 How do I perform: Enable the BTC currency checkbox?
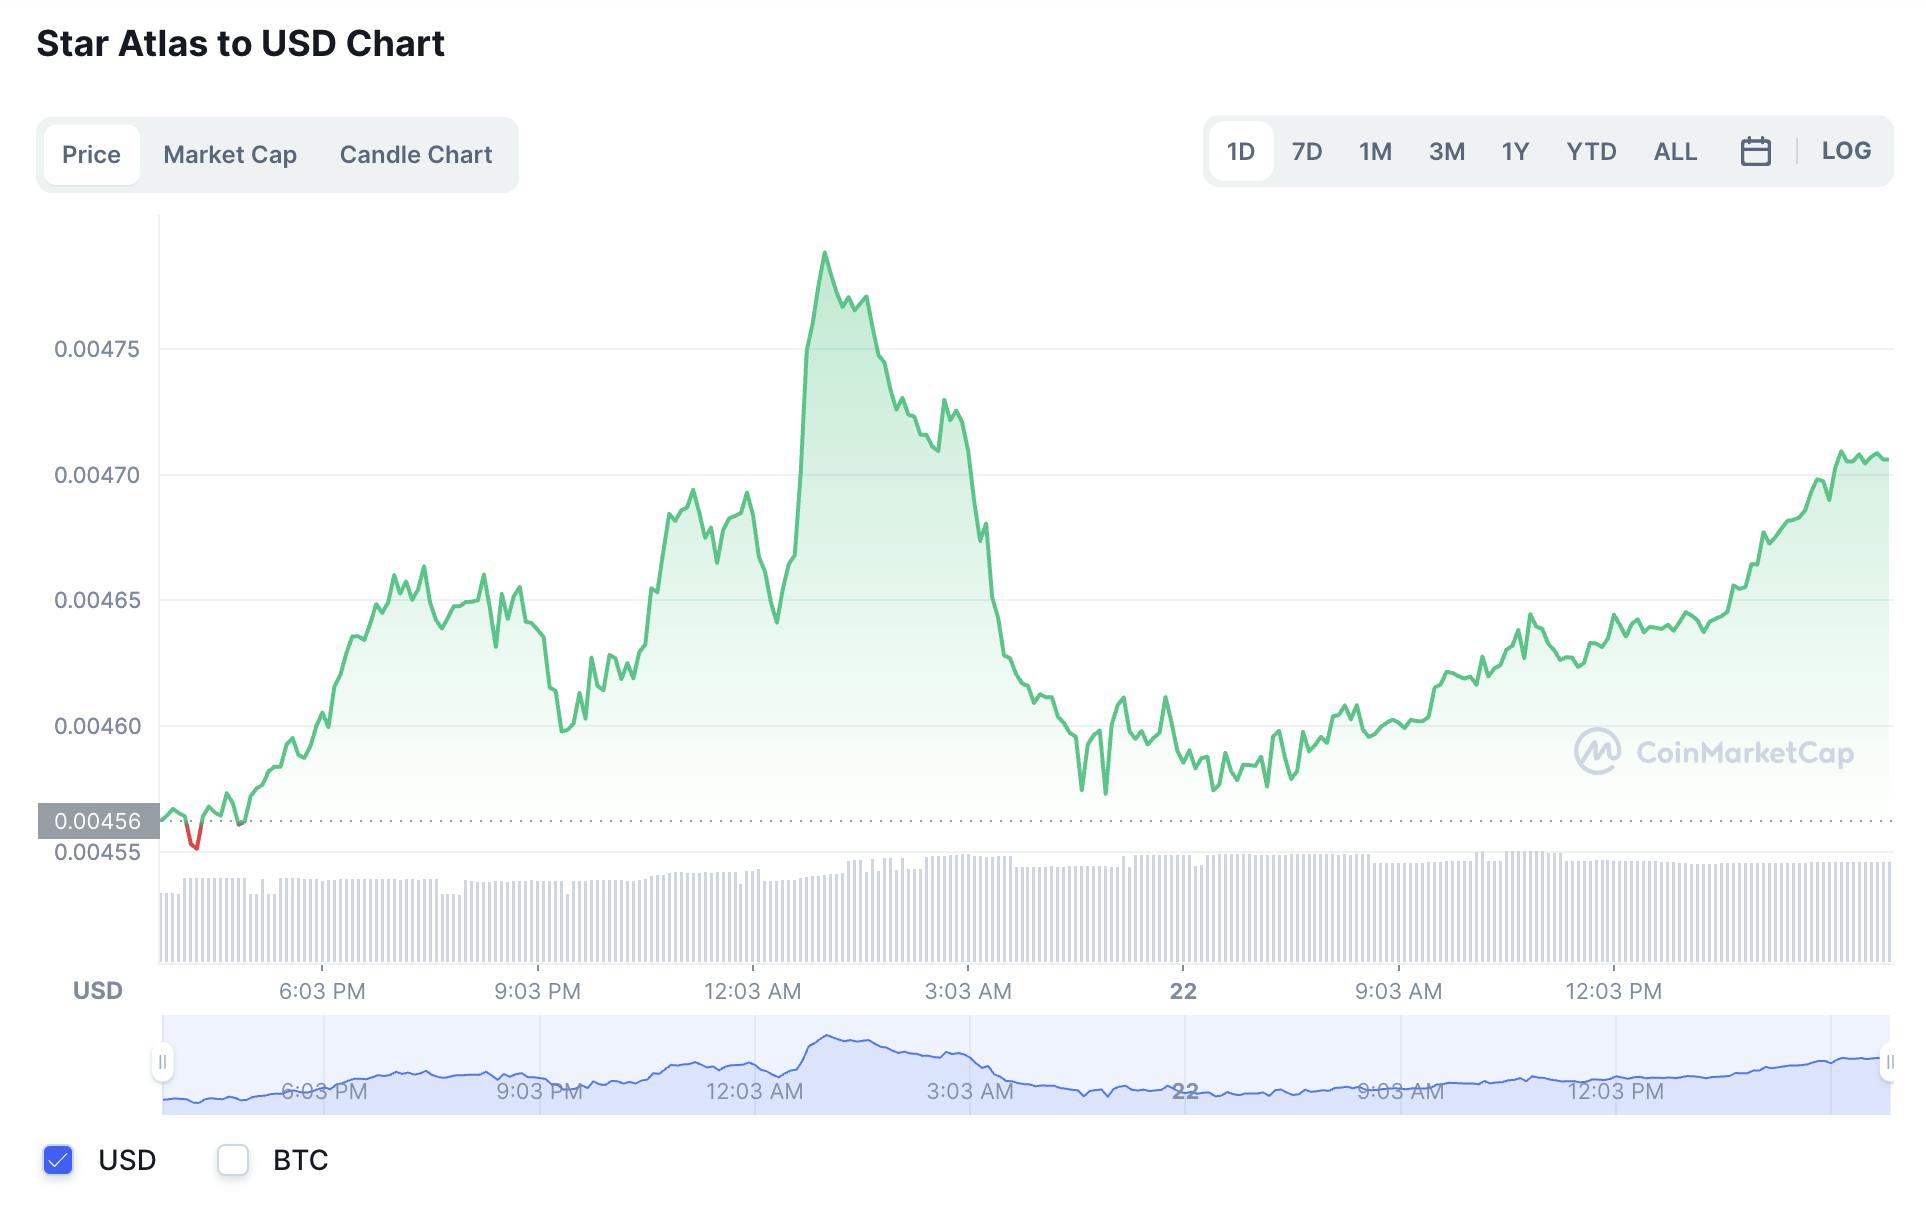(x=233, y=1160)
